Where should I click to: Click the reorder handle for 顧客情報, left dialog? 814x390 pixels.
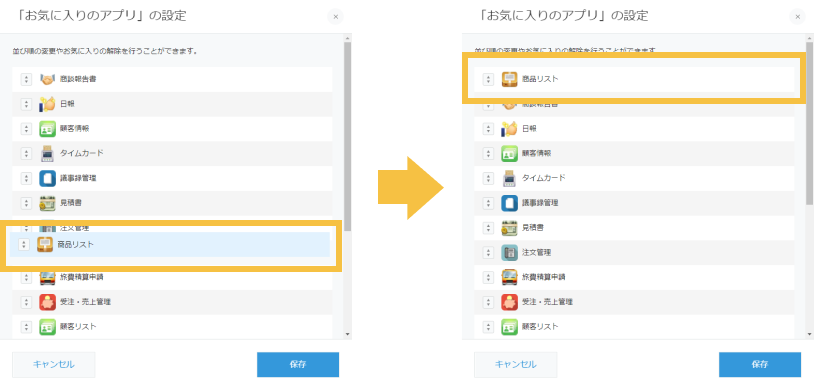[26, 129]
